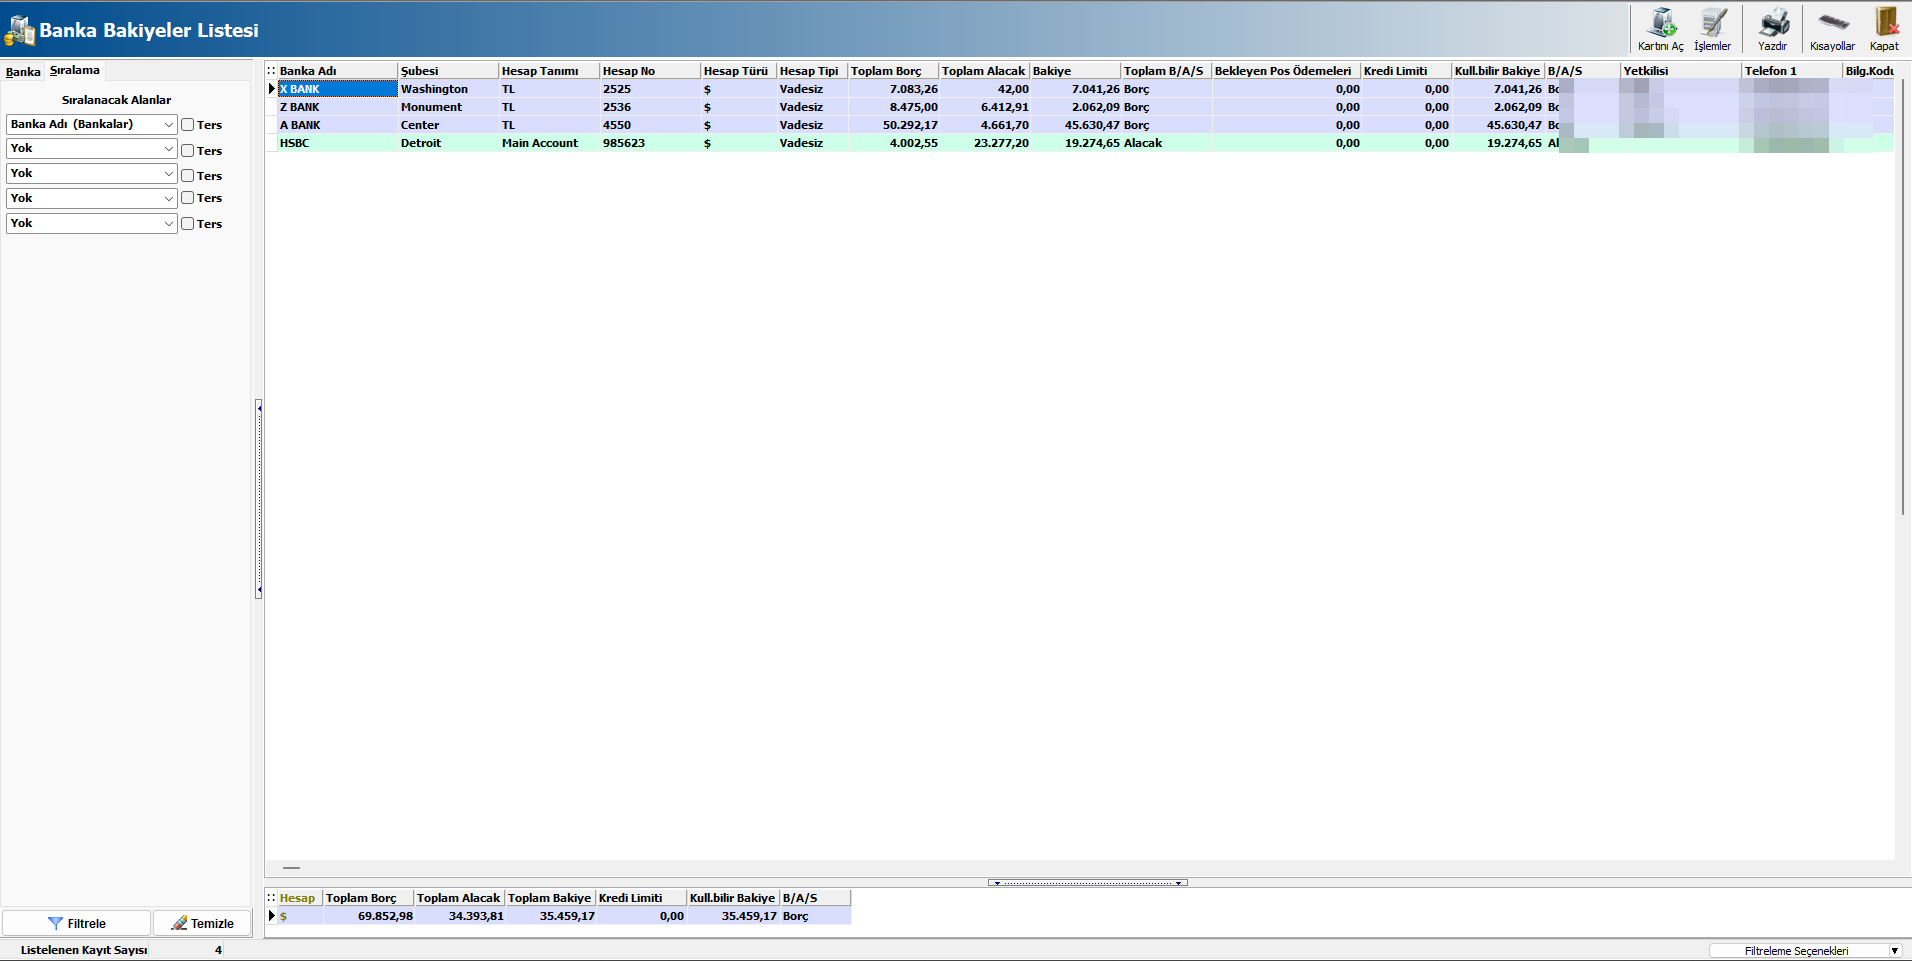Click the Kapat door icon

[1885, 24]
